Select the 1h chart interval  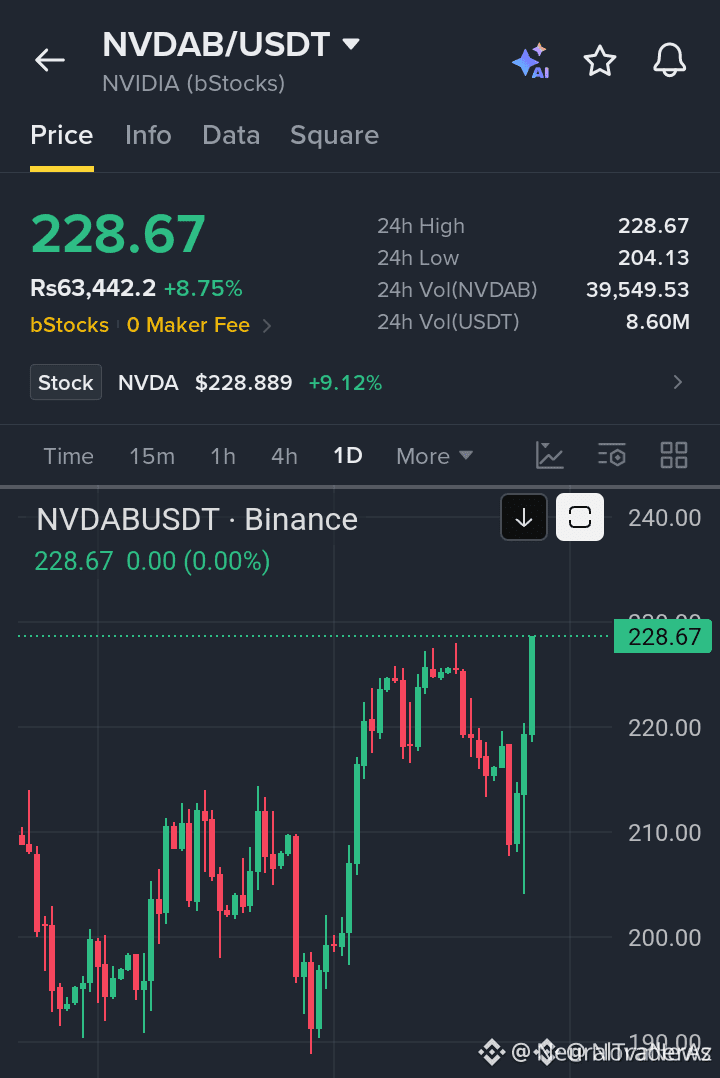point(223,456)
